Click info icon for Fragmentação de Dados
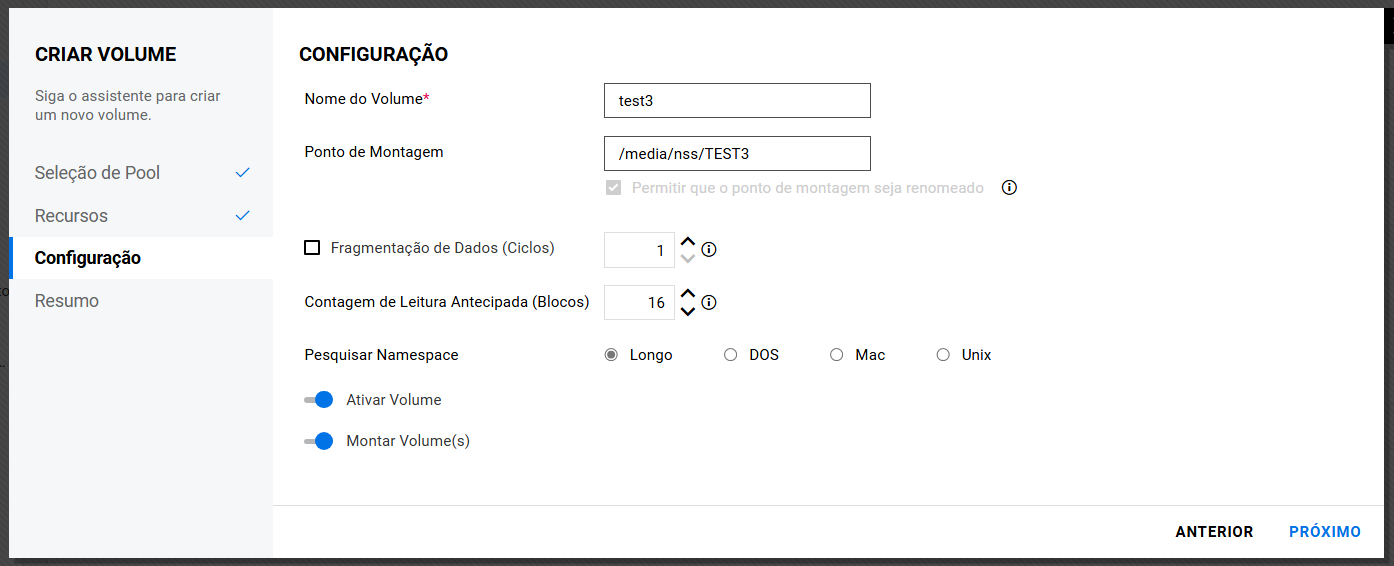This screenshot has width=1394, height=566. coord(709,250)
